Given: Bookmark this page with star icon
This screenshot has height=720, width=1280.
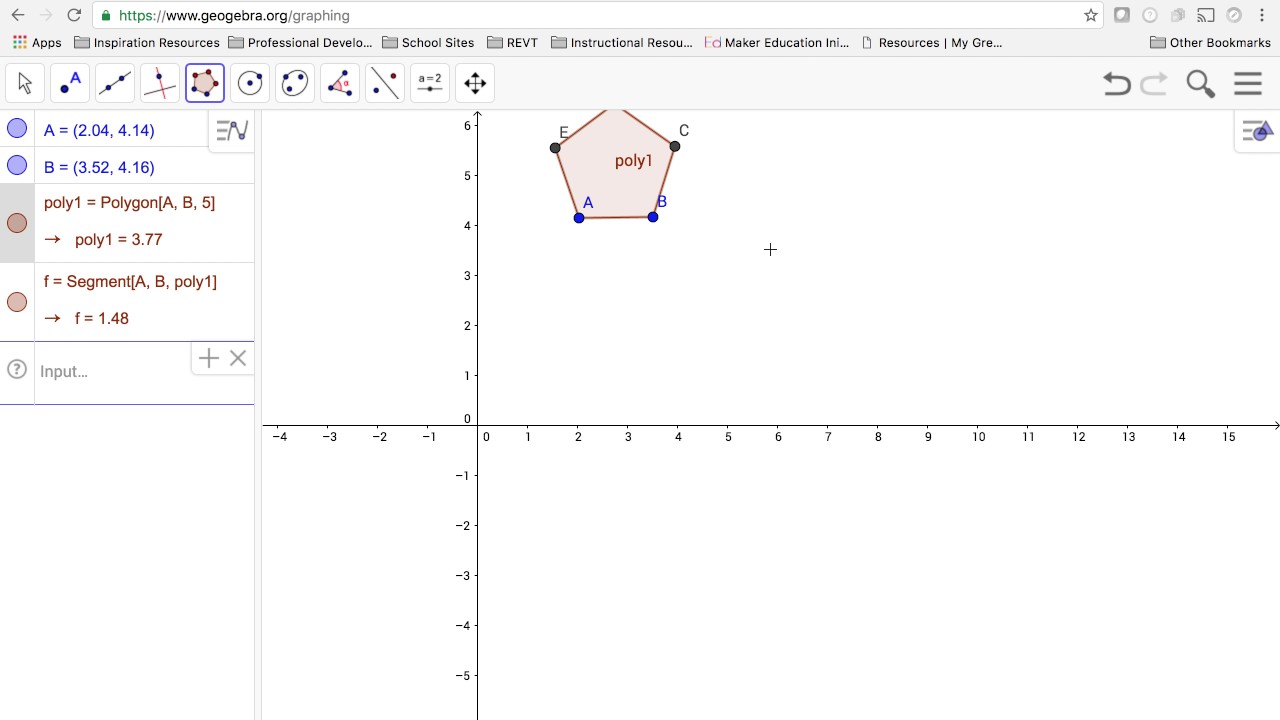Looking at the screenshot, I should pyautogui.click(x=1091, y=15).
